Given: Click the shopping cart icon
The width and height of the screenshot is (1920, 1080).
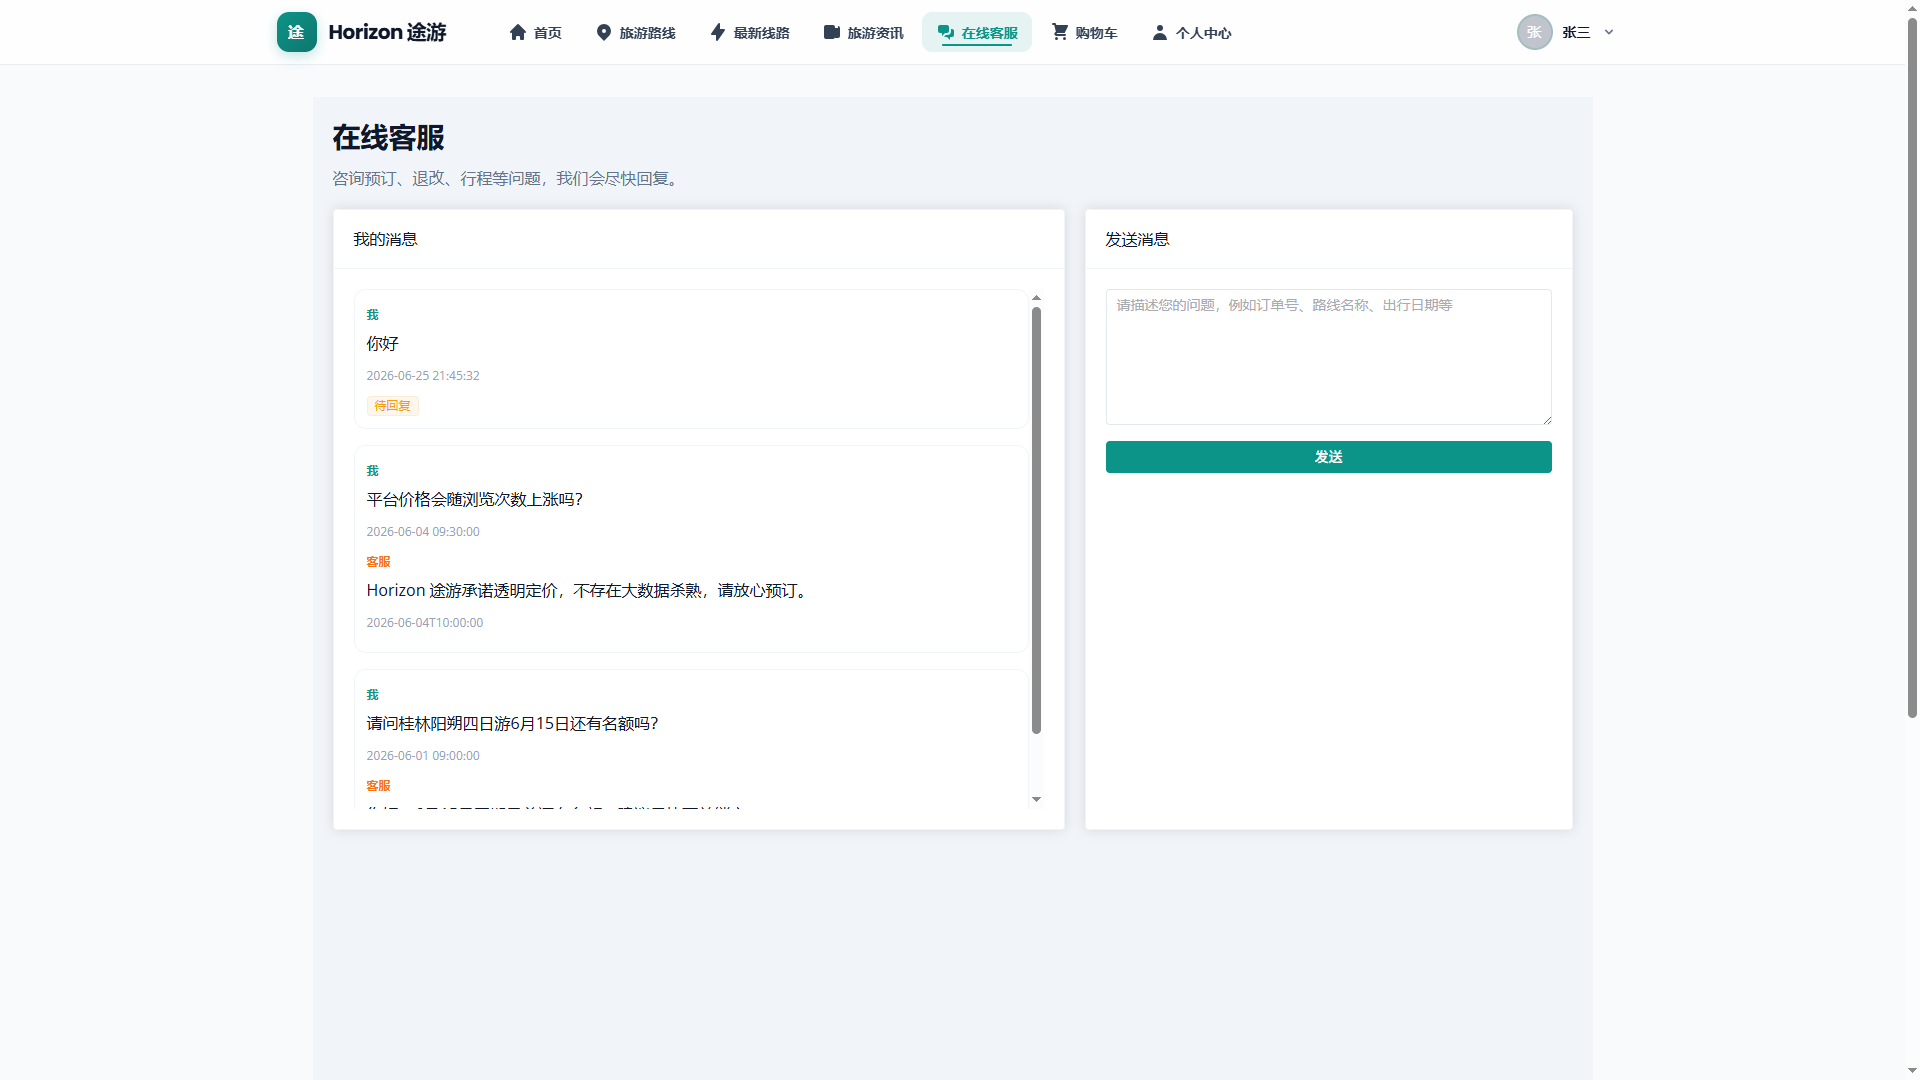Looking at the screenshot, I should pos(1060,32).
